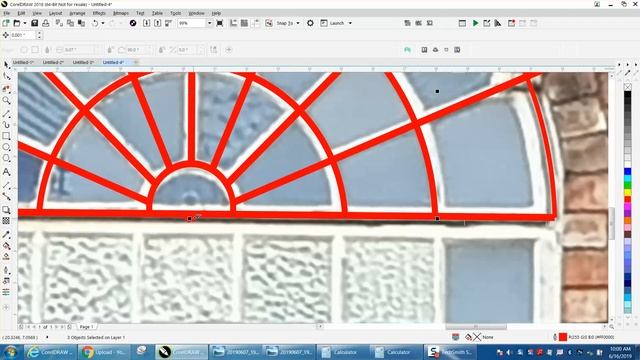640x360 pixels.
Task: Select the Rectangle tool
Action: 6,136
